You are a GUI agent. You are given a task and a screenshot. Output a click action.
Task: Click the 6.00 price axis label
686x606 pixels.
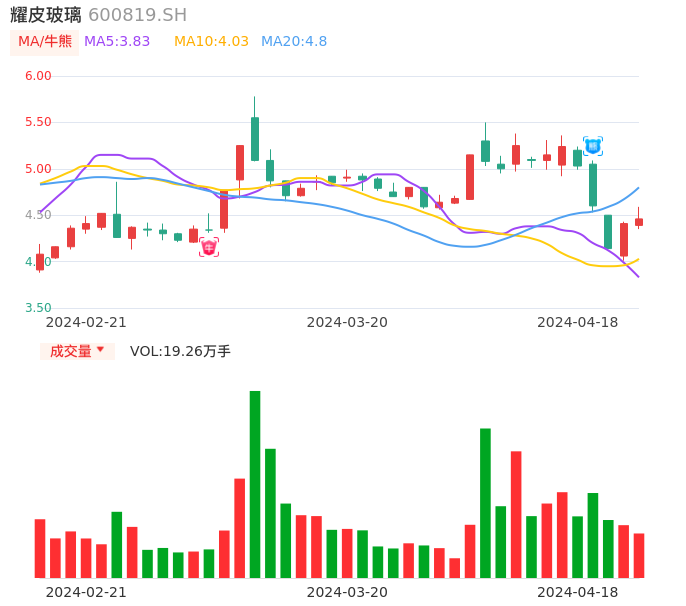tap(38, 76)
